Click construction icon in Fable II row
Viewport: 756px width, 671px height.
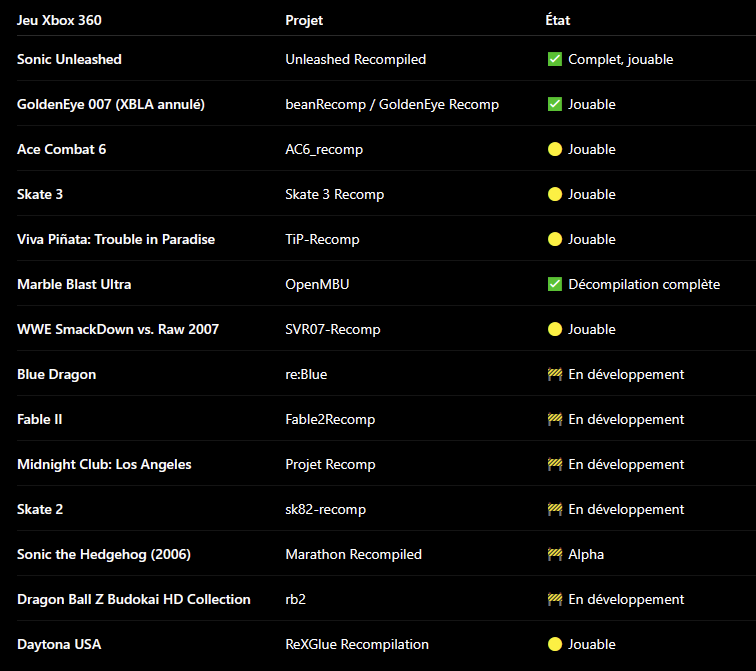[x=555, y=419]
